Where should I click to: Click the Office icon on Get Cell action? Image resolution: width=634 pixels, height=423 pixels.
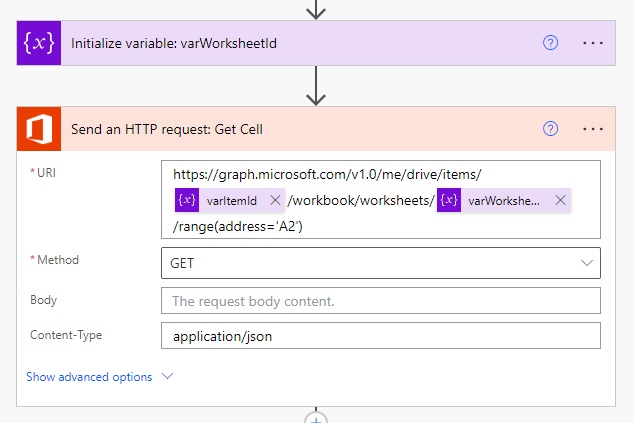point(39,129)
